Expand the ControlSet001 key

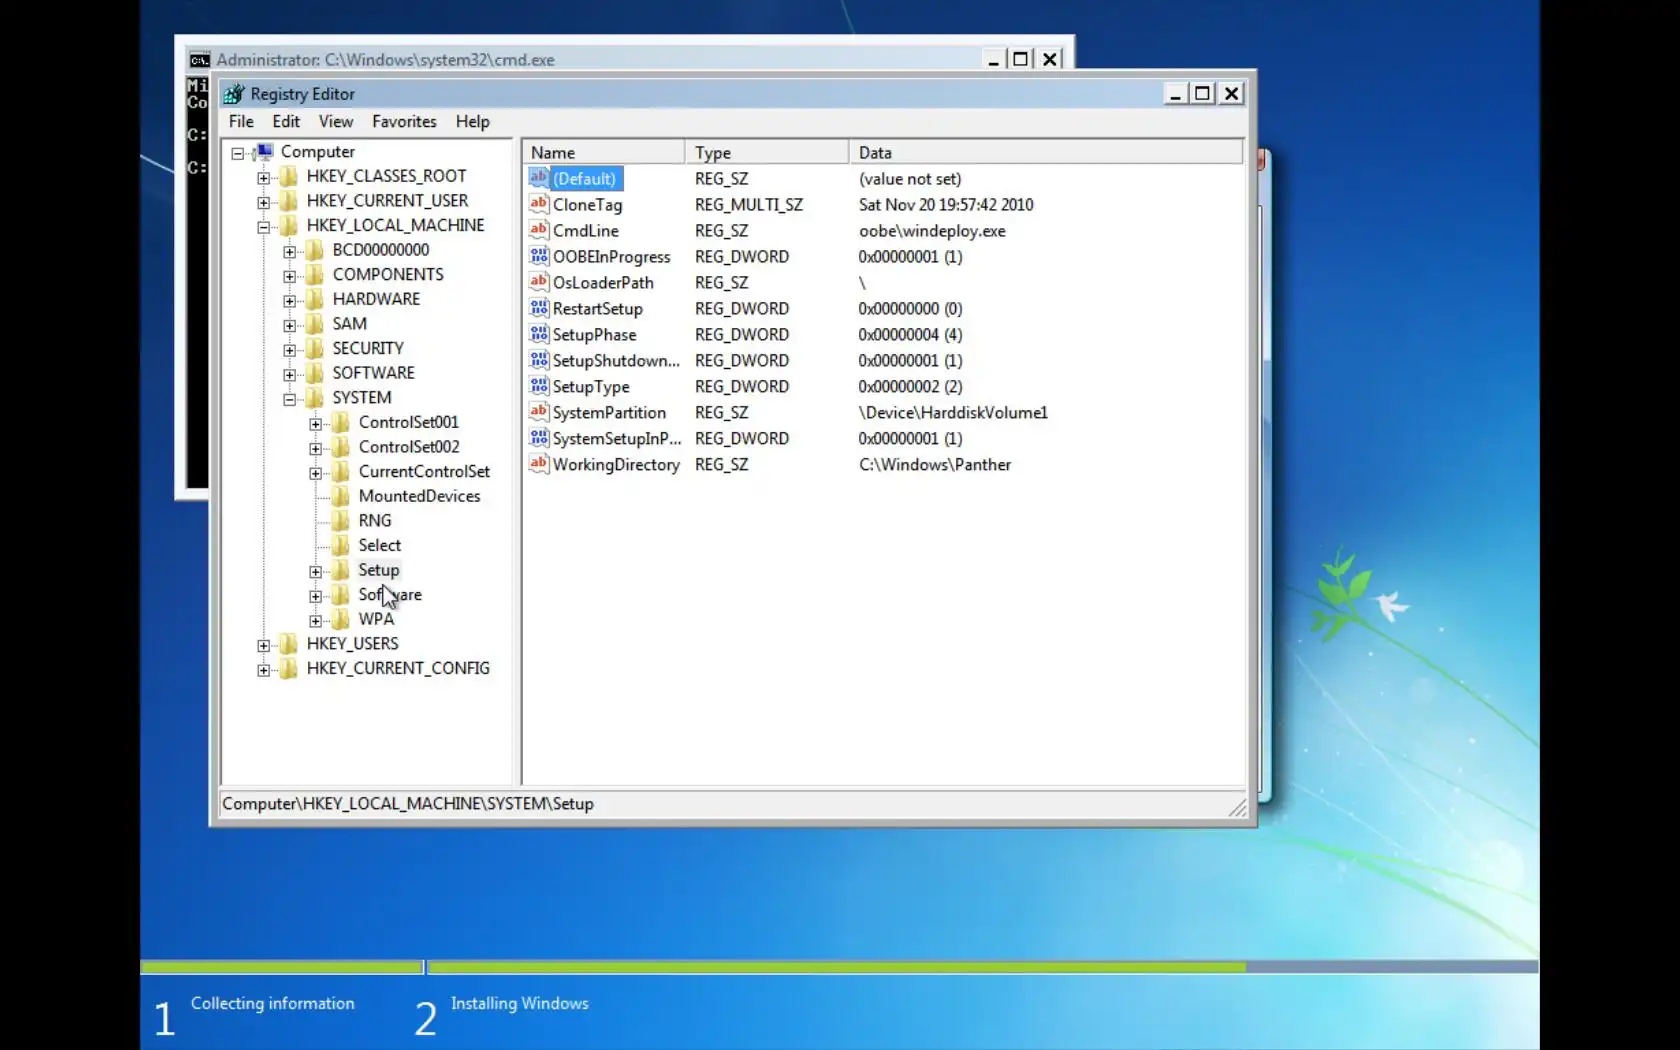pyautogui.click(x=315, y=424)
